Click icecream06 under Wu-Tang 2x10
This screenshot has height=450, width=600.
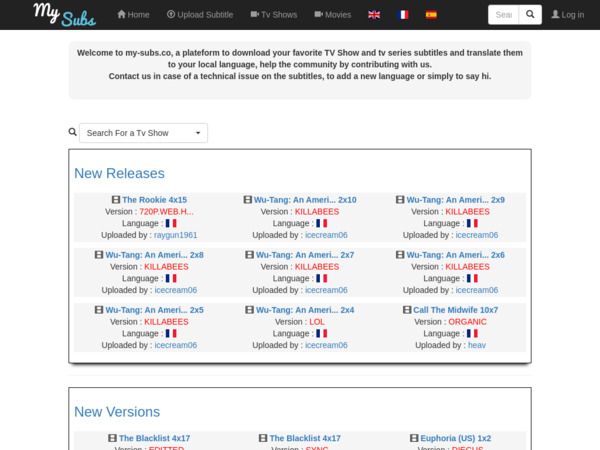[326, 235]
